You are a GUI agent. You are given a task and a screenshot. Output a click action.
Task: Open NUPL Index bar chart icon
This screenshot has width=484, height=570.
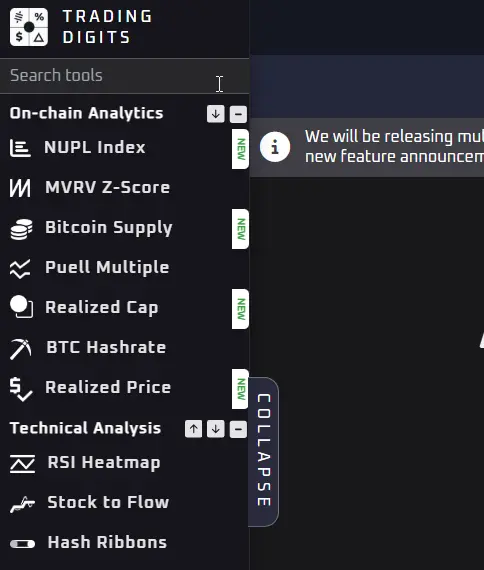point(20,148)
